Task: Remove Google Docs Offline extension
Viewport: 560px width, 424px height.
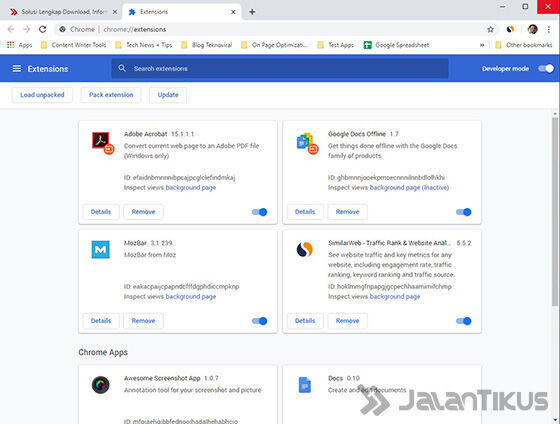Action: click(348, 211)
